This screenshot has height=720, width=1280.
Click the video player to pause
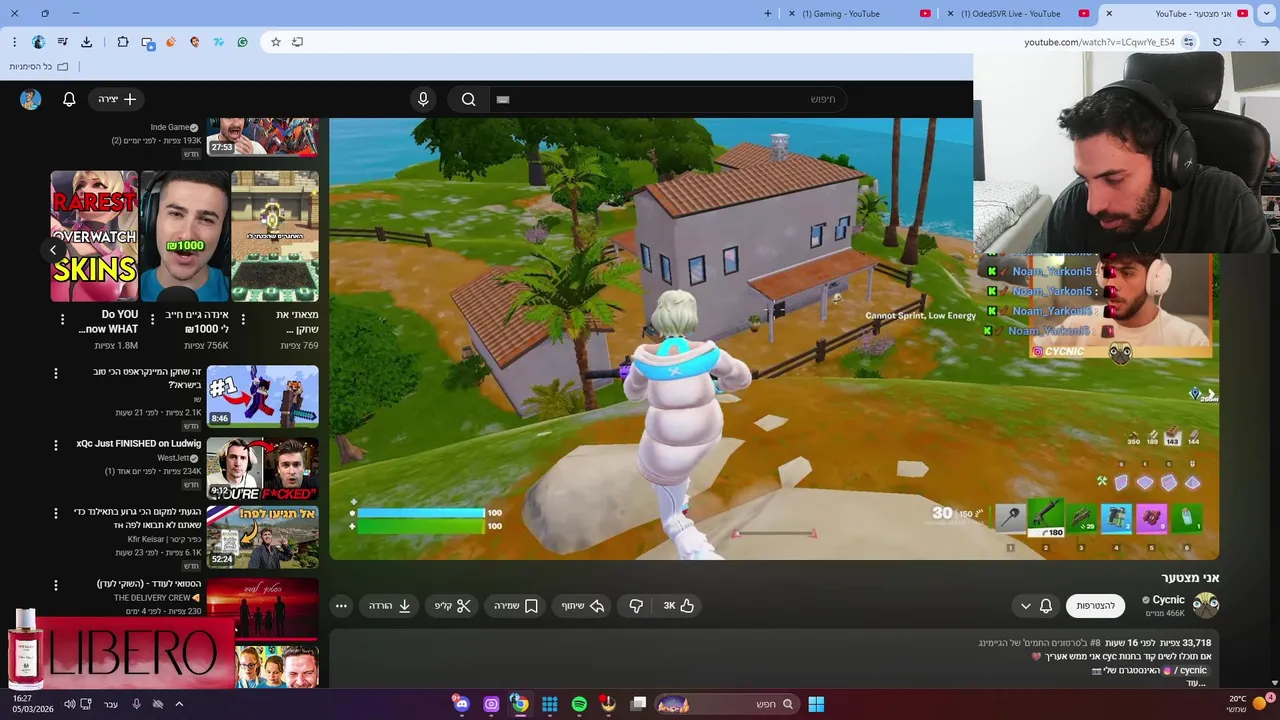coord(774,338)
